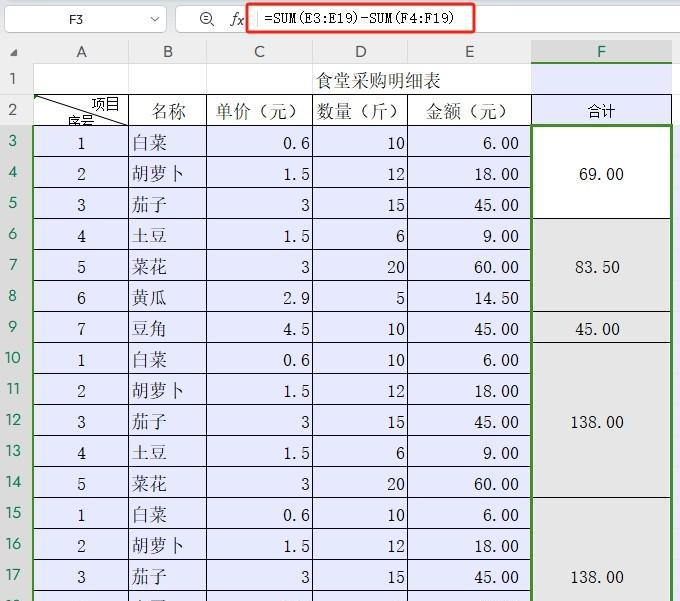Select column D header
The height and width of the screenshot is (601, 680).
click(x=360, y=52)
